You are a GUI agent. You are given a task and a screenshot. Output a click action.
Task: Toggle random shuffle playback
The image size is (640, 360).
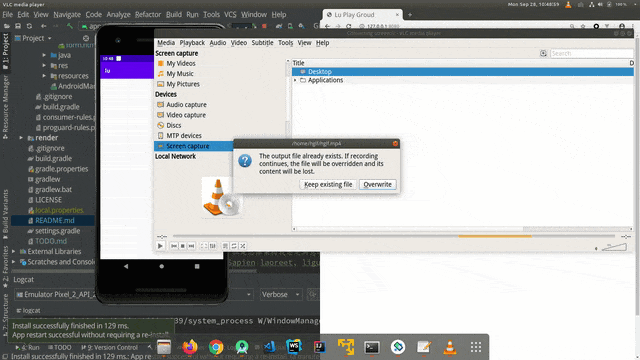243,246
